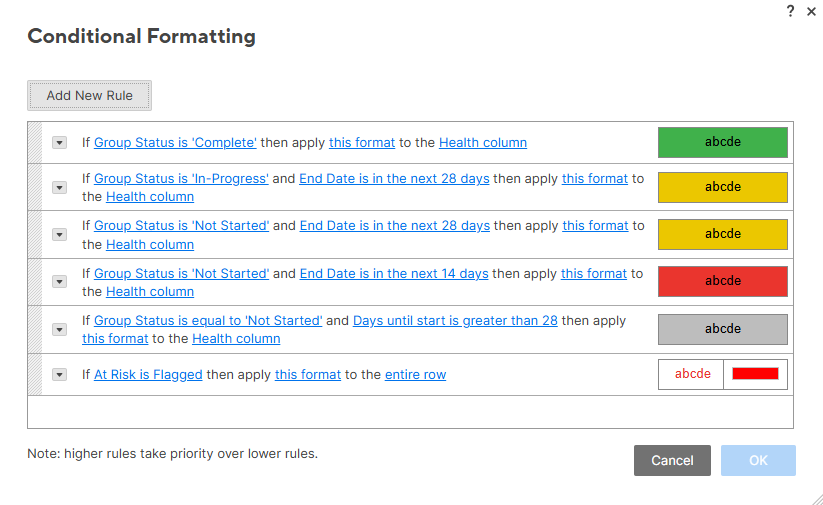Expand menu for the Days until start rule

[59, 330]
